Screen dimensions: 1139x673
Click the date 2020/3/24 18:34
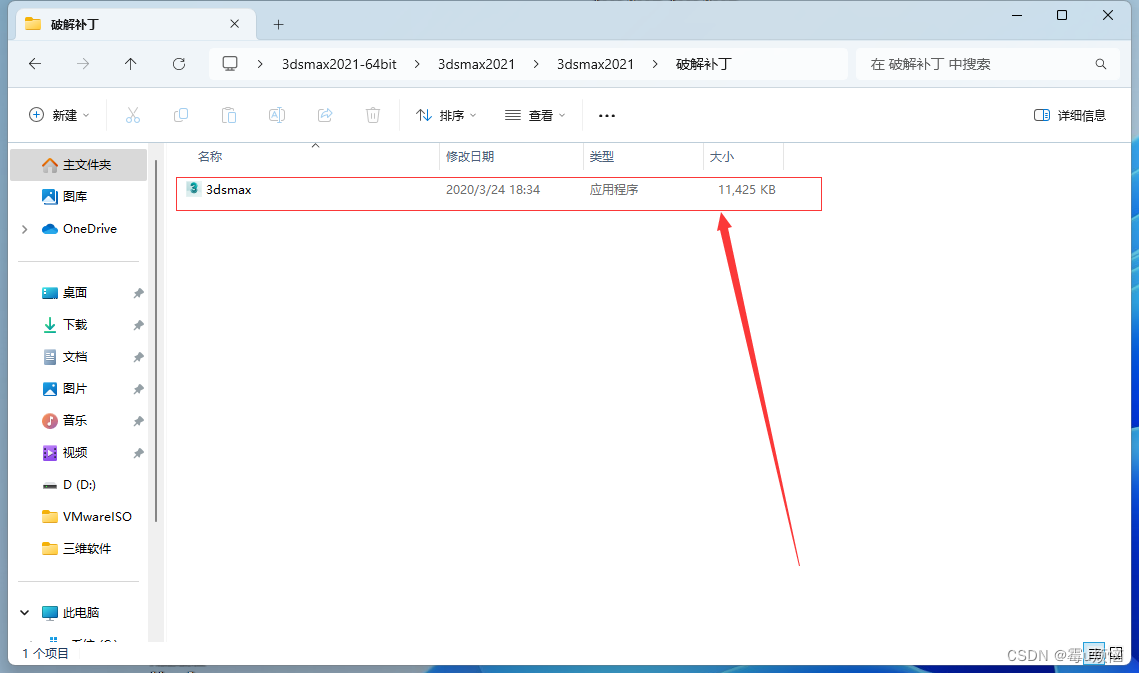point(493,190)
